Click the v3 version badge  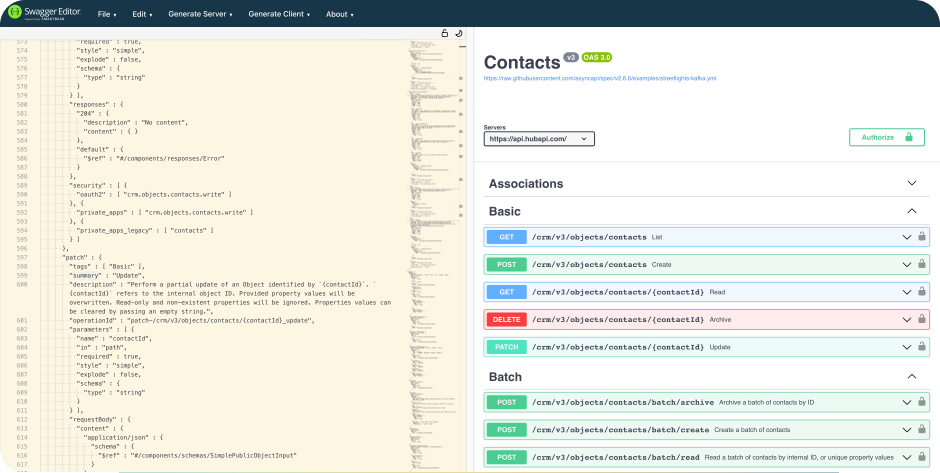click(571, 58)
